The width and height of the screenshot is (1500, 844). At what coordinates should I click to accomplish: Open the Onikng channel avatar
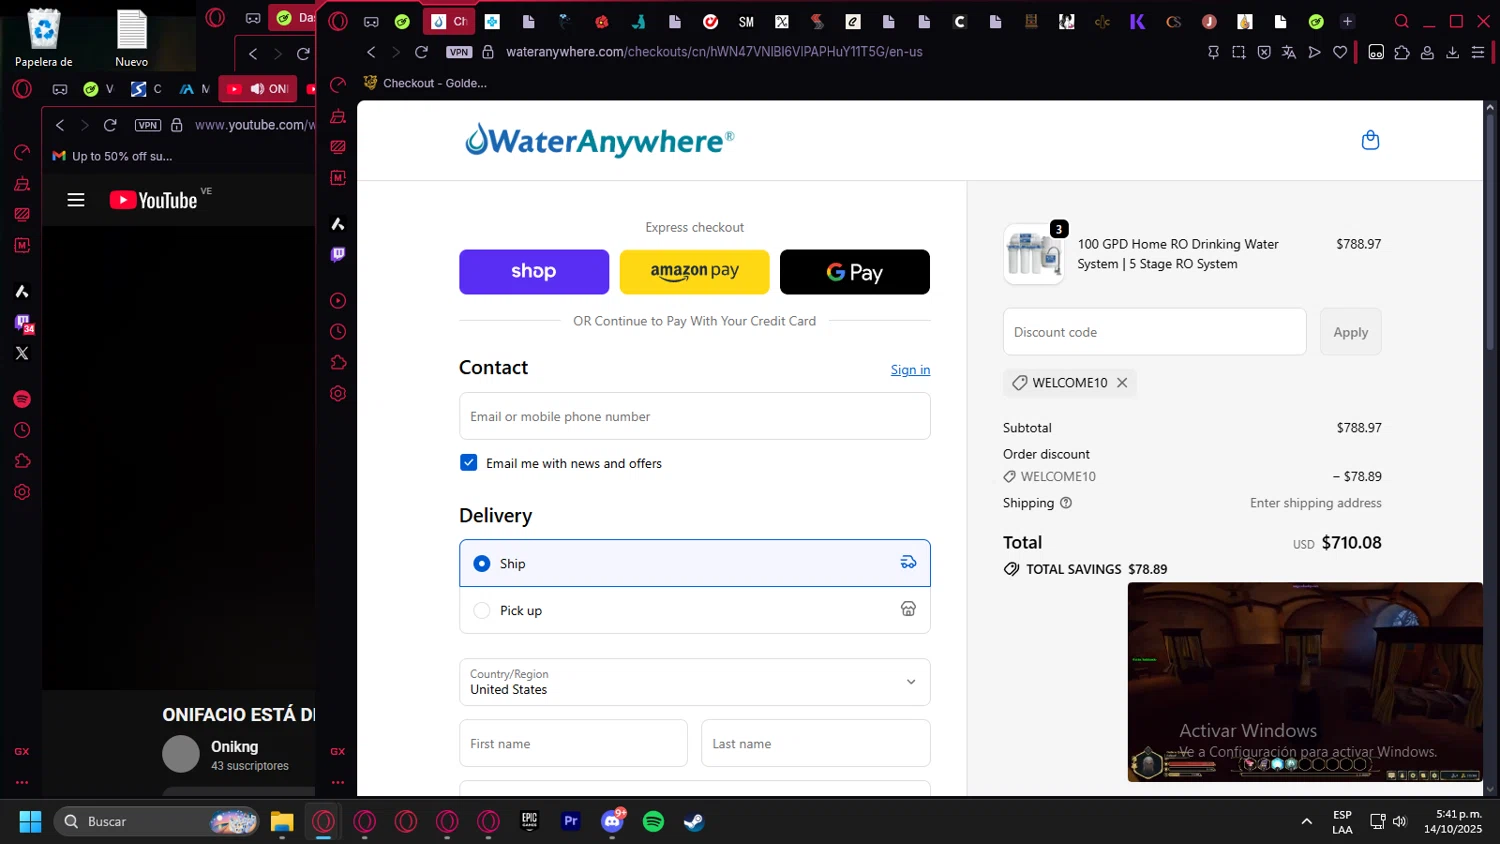(x=181, y=754)
